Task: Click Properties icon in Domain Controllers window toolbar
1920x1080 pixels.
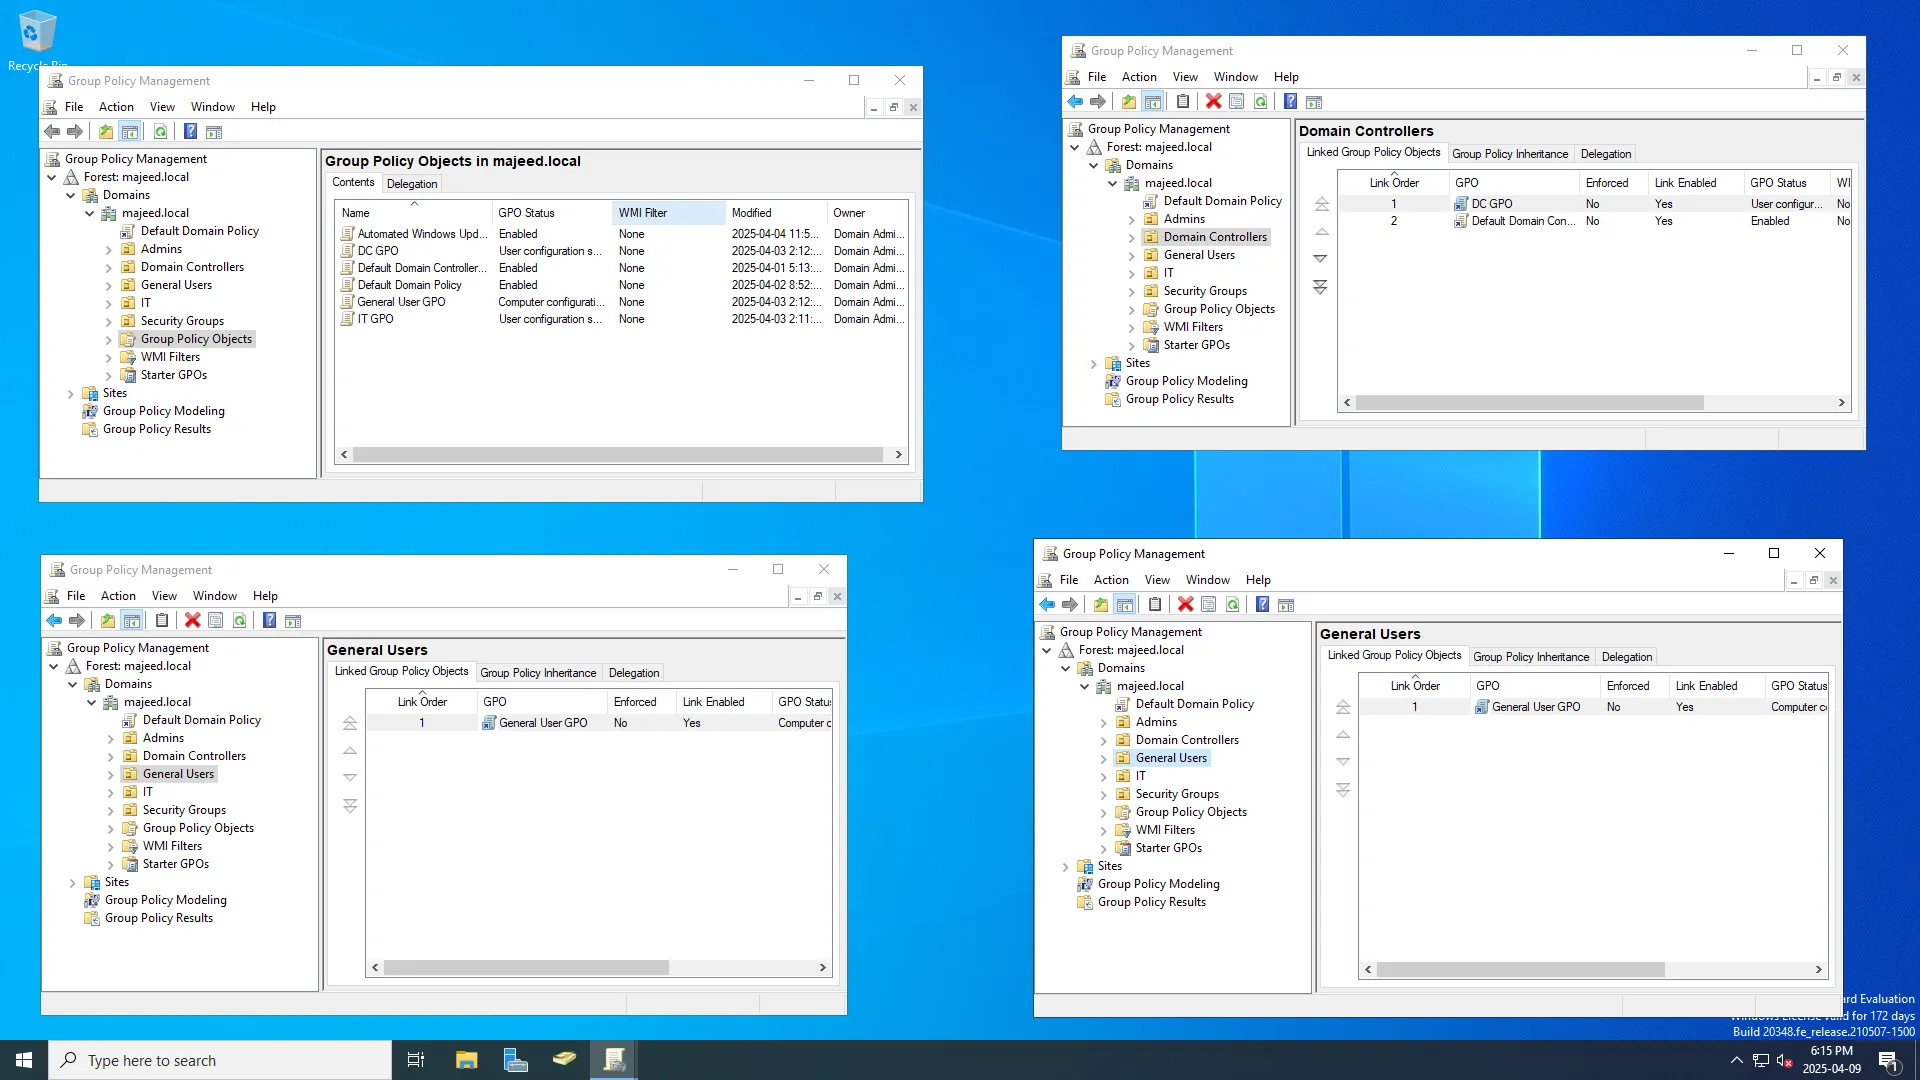Action: (x=1237, y=102)
